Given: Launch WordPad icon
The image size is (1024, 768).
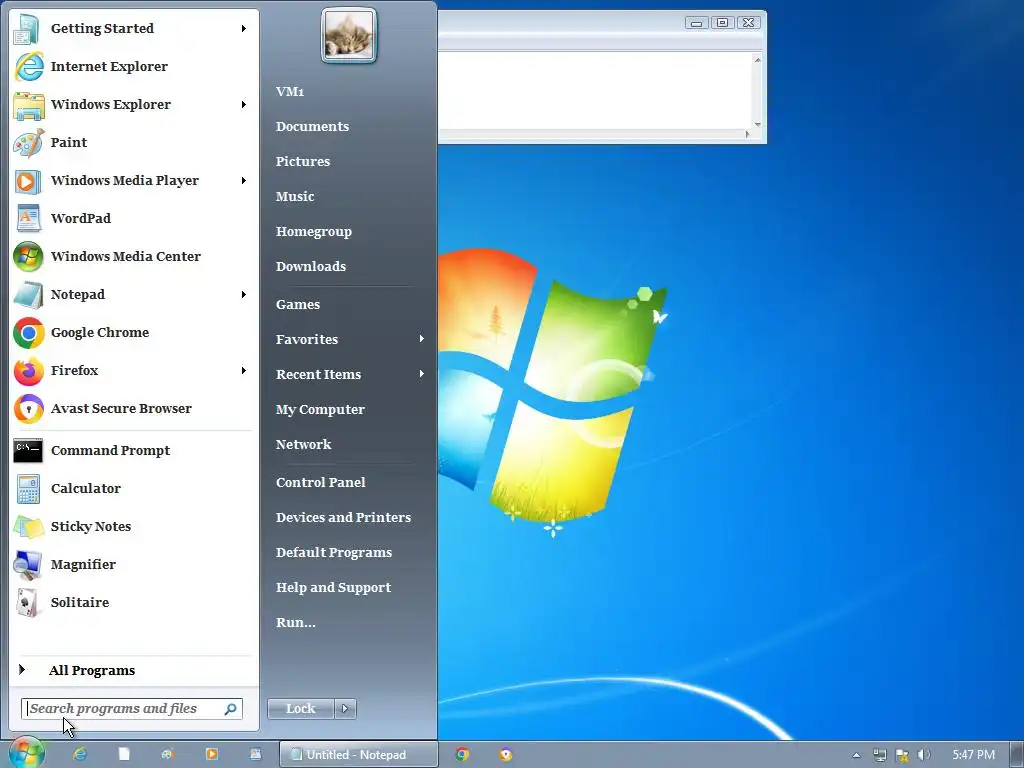Looking at the screenshot, I should click(28, 219).
